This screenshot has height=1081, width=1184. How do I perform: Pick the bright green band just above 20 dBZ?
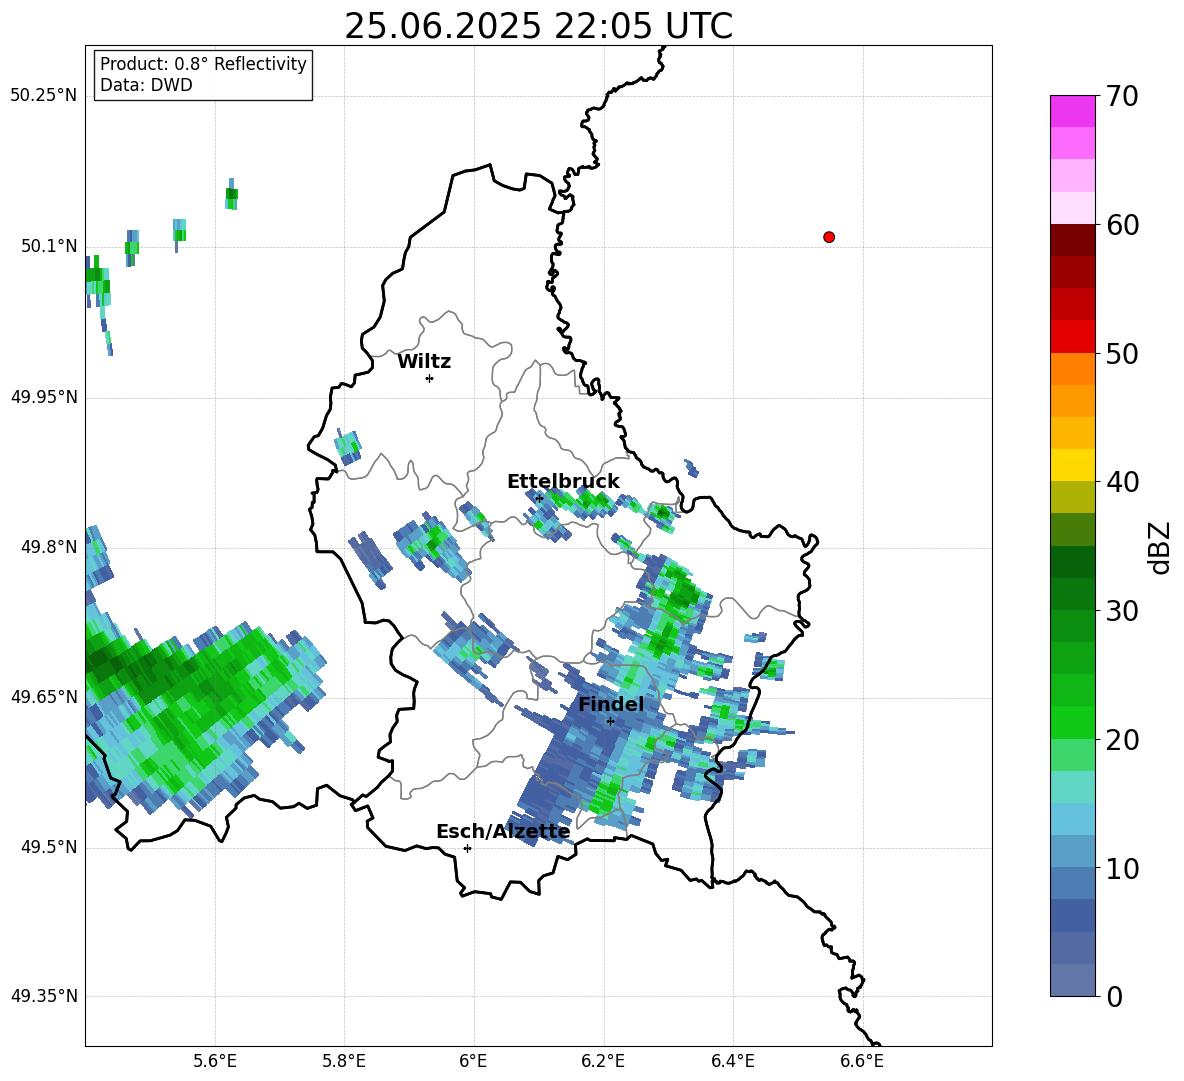[x=1072, y=723]
